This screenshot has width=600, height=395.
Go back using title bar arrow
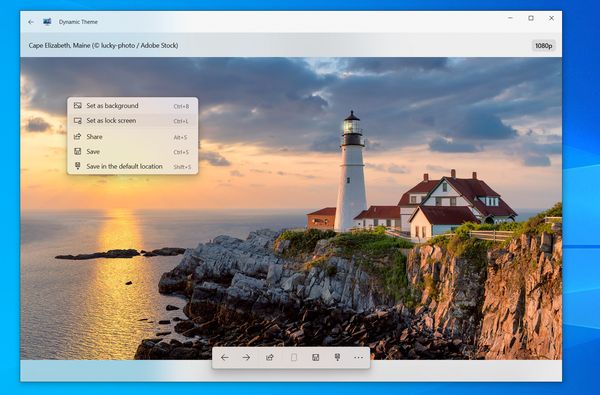point(31,22)
